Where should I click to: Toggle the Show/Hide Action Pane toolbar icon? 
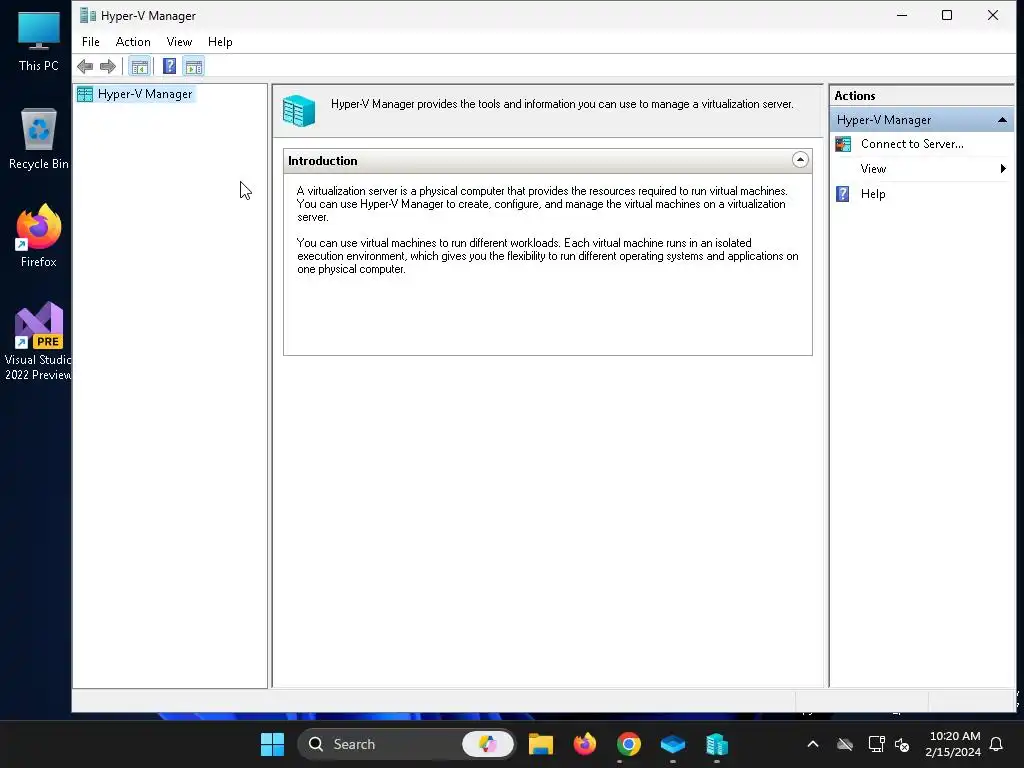pos(193,66)
